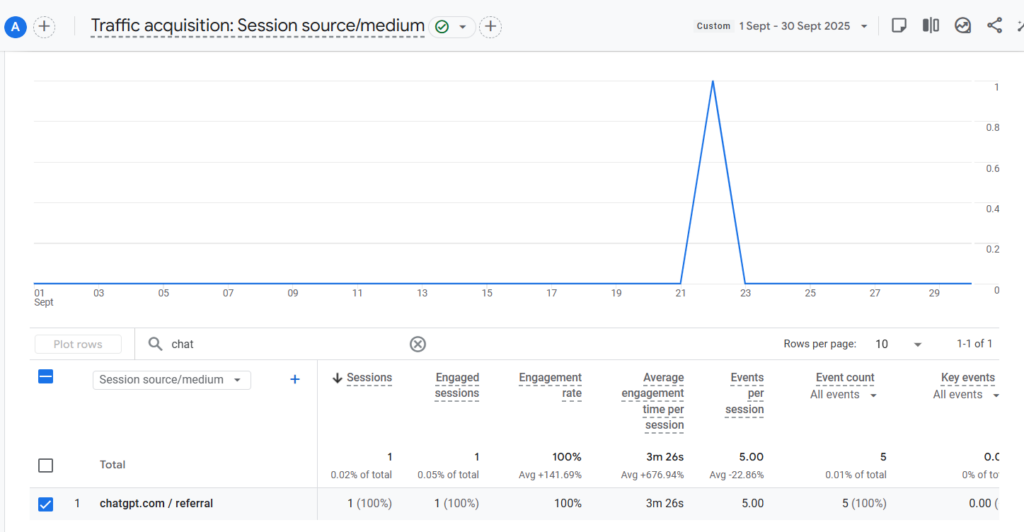1024x532 pixels.
Task: Add a secondary dimension with the blue plus icon
Action: pos(295,379)
